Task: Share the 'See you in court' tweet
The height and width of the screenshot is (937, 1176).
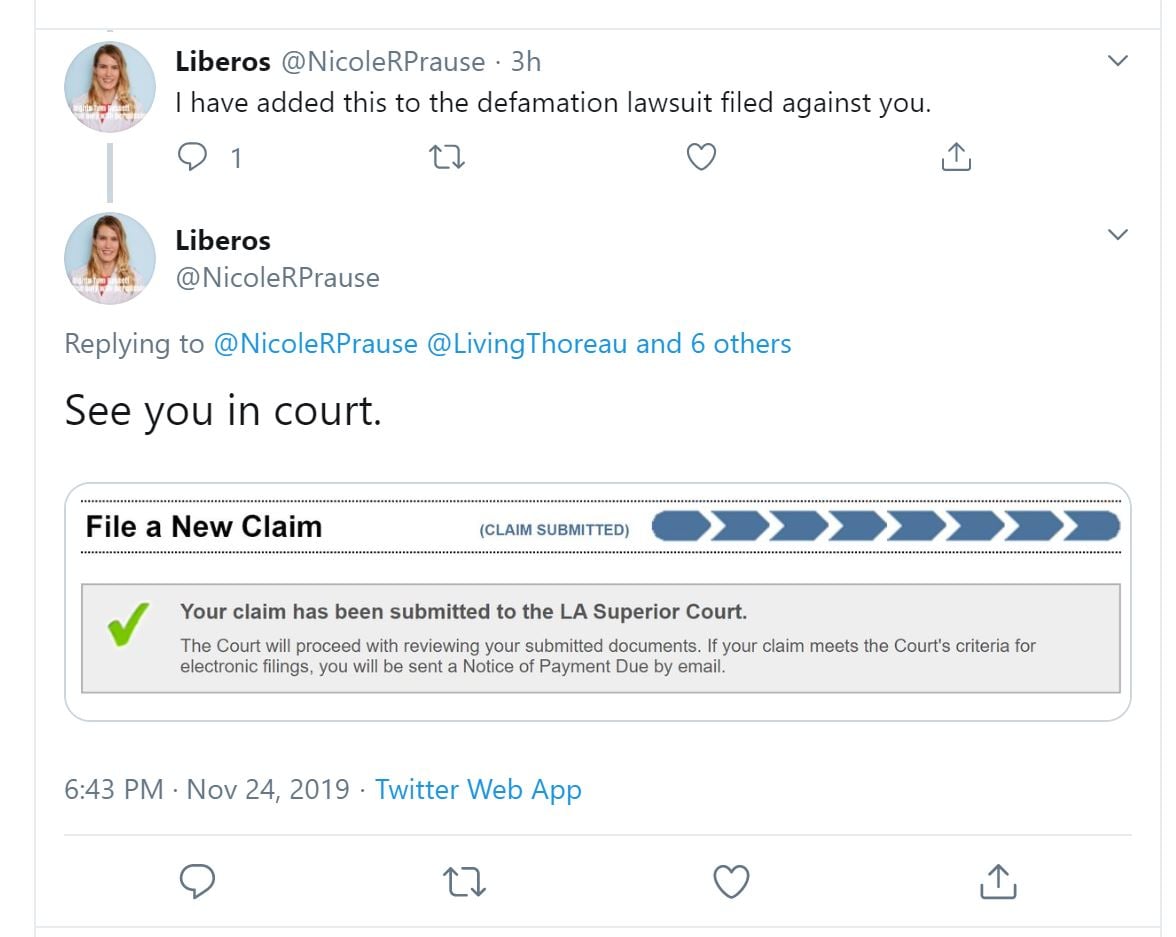Action: 997,881
